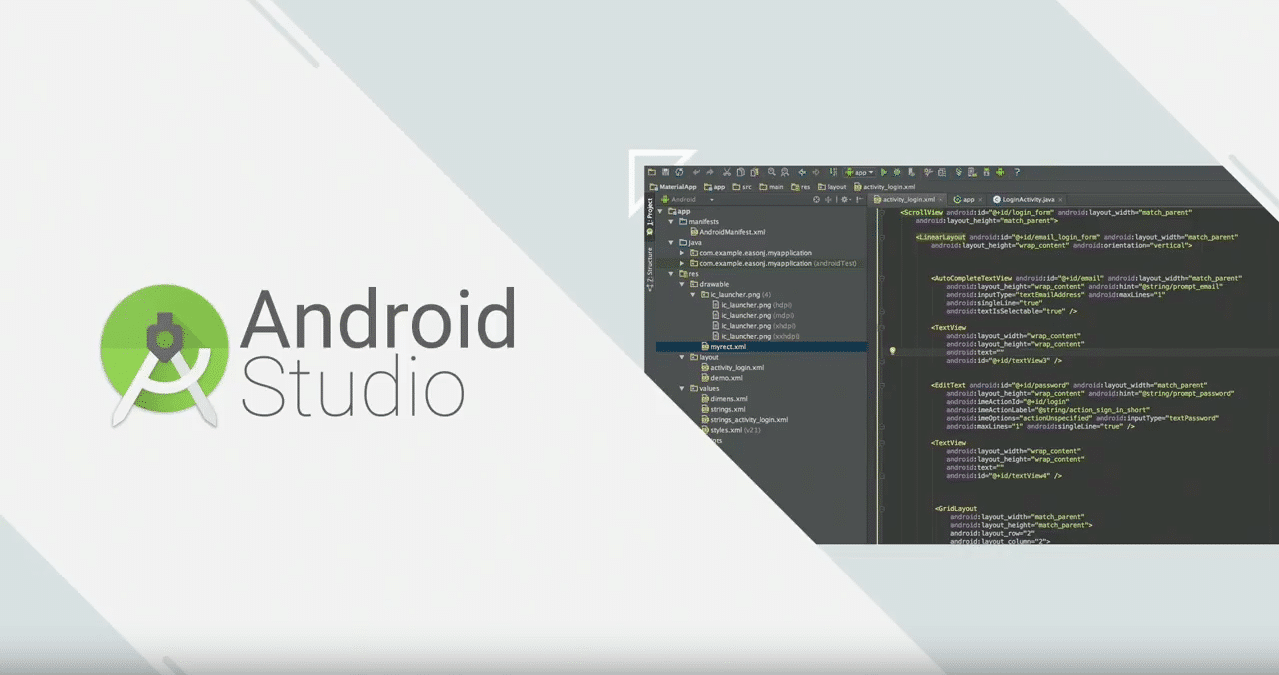The height and width of the screenshot is (675, 1279).
Task: Click the Cut scissors icon
Action: pos(727,172)
